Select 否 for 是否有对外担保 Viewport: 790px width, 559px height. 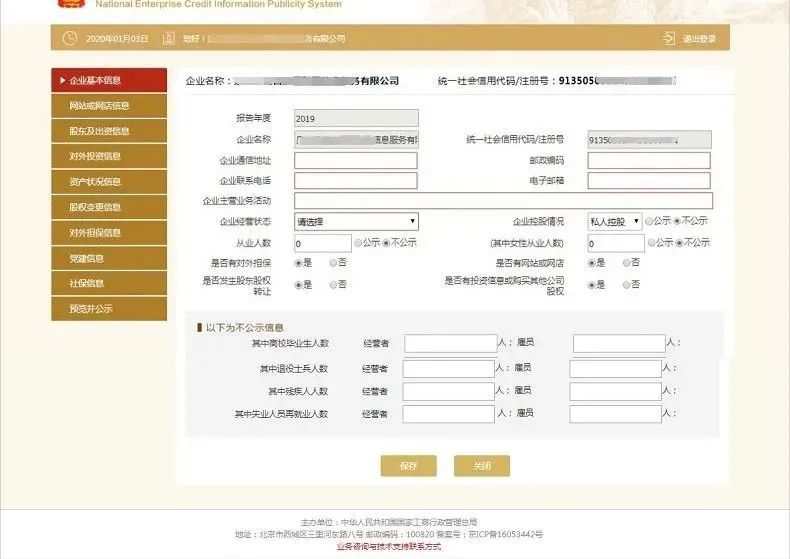(334, 263)
